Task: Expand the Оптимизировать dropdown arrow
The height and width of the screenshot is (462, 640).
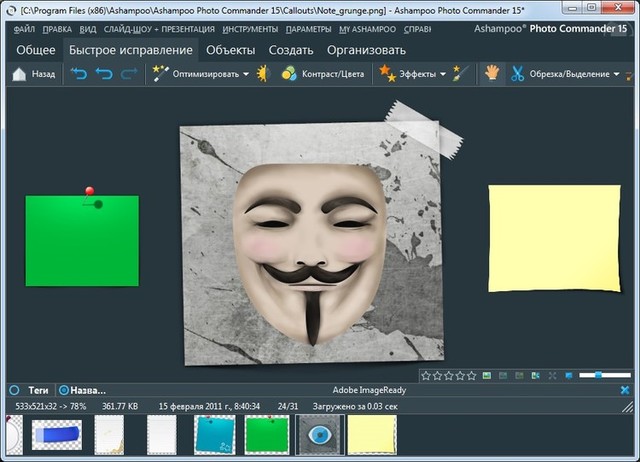Action: click(x=246, y=74)
